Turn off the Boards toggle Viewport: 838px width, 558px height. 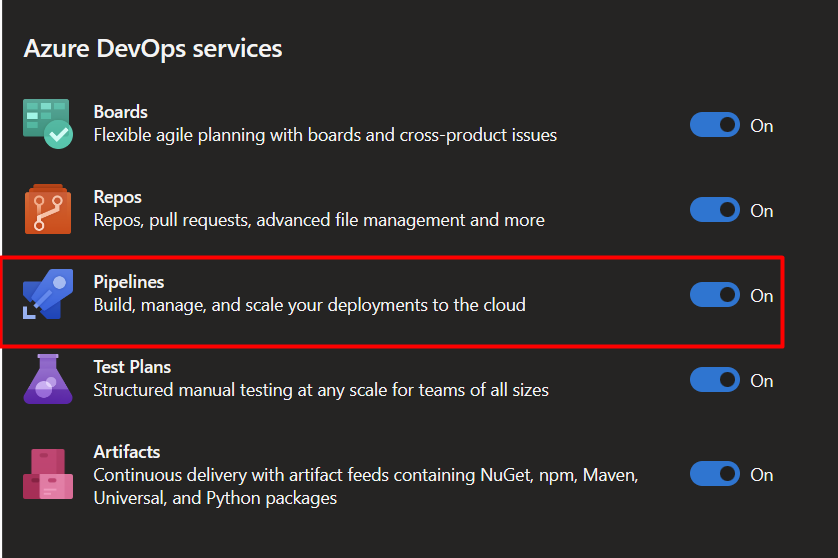click(x=715, y=125)
